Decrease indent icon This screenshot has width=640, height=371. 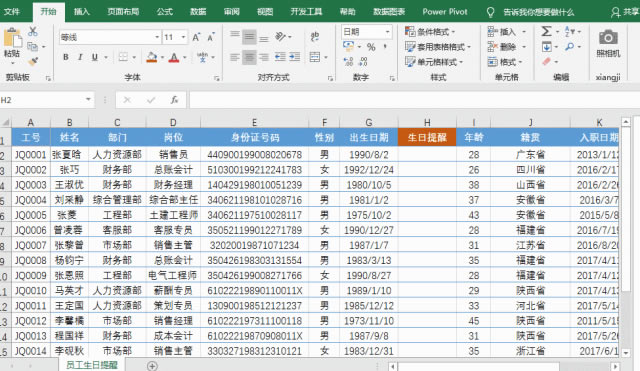[280, 57]
